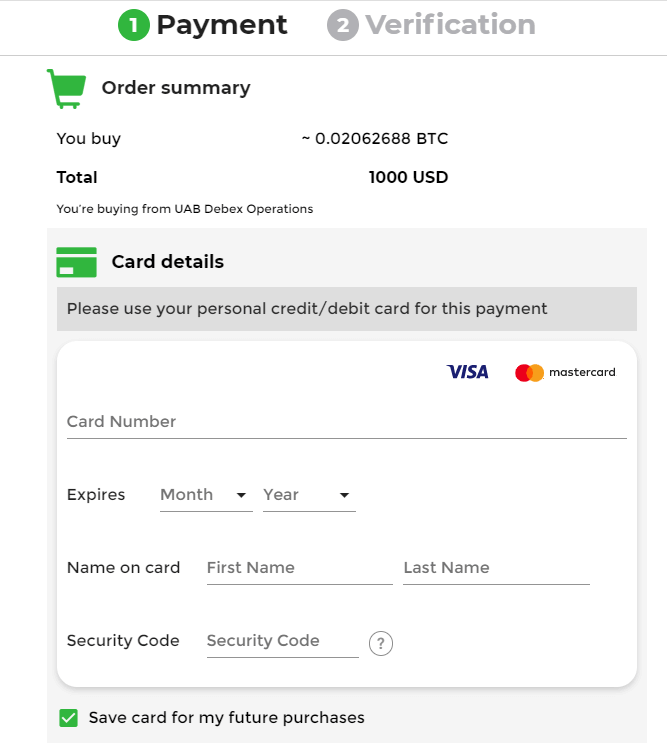Click the BTC amount you buy
This screenshot has height=743, width=667.
375,139
